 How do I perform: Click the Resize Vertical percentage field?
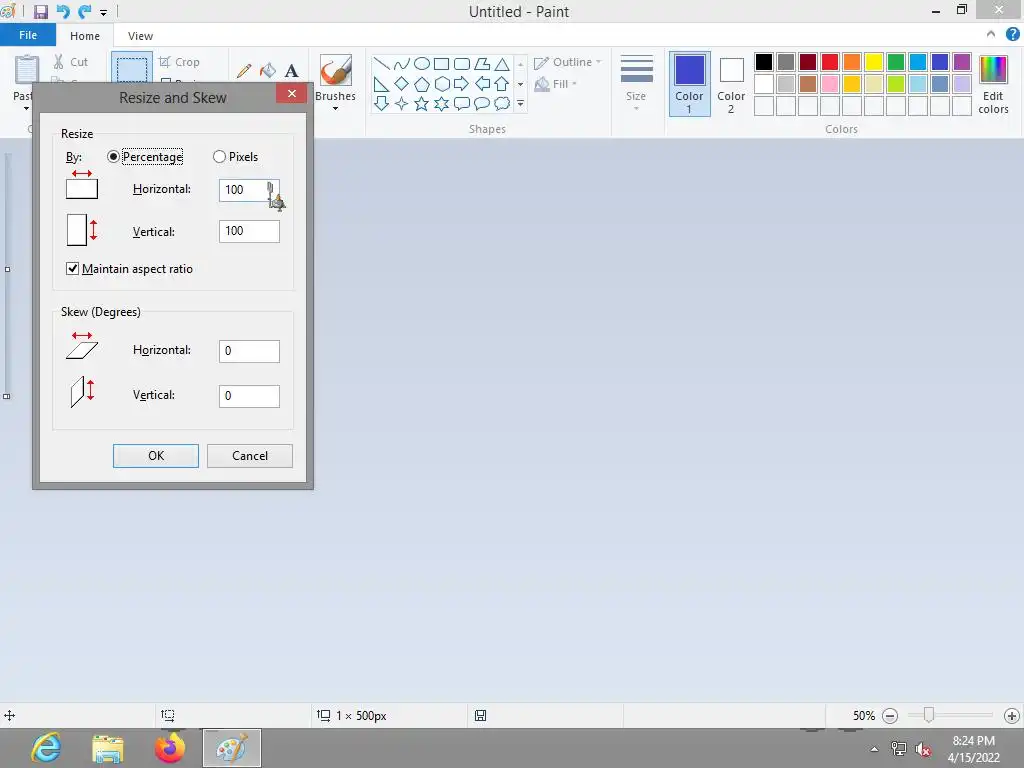[x=249, y=231]
